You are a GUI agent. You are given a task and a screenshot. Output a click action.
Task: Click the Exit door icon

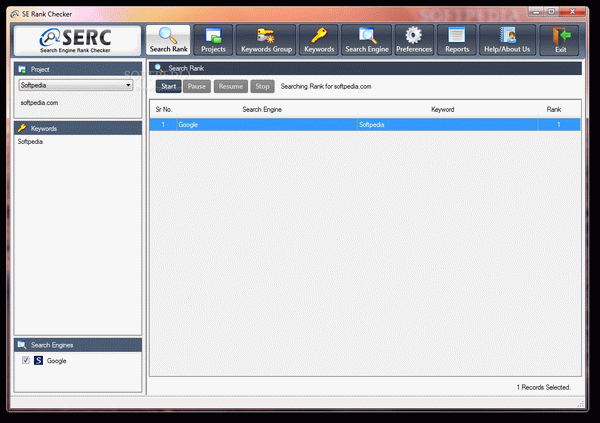coord(561,37)
